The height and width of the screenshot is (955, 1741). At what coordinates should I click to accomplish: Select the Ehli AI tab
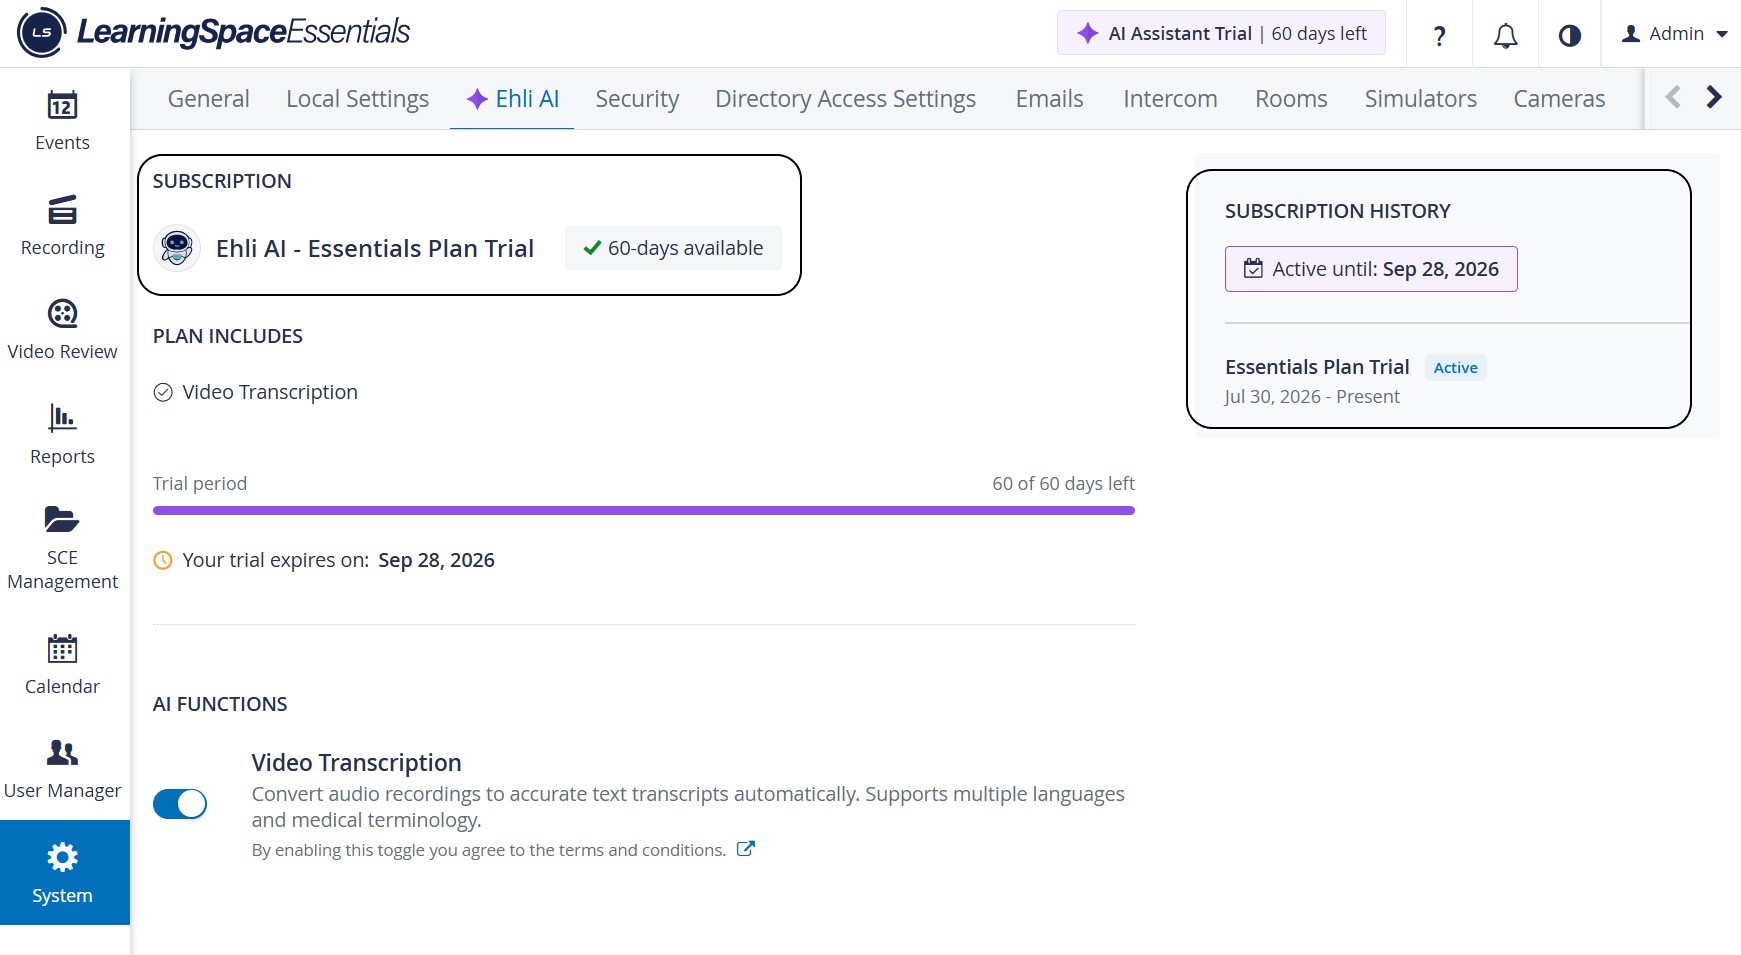click(x=512, y=99)
